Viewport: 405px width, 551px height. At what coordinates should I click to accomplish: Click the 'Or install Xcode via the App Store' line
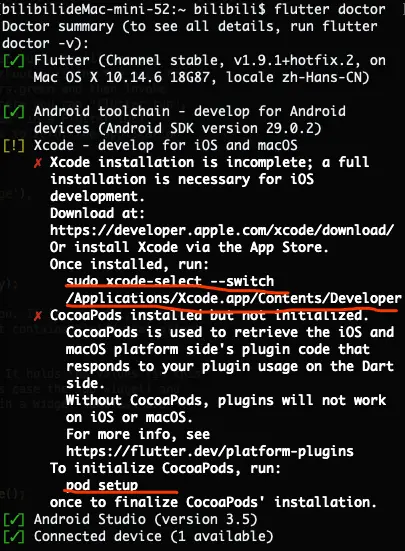[x=189, y=247]
